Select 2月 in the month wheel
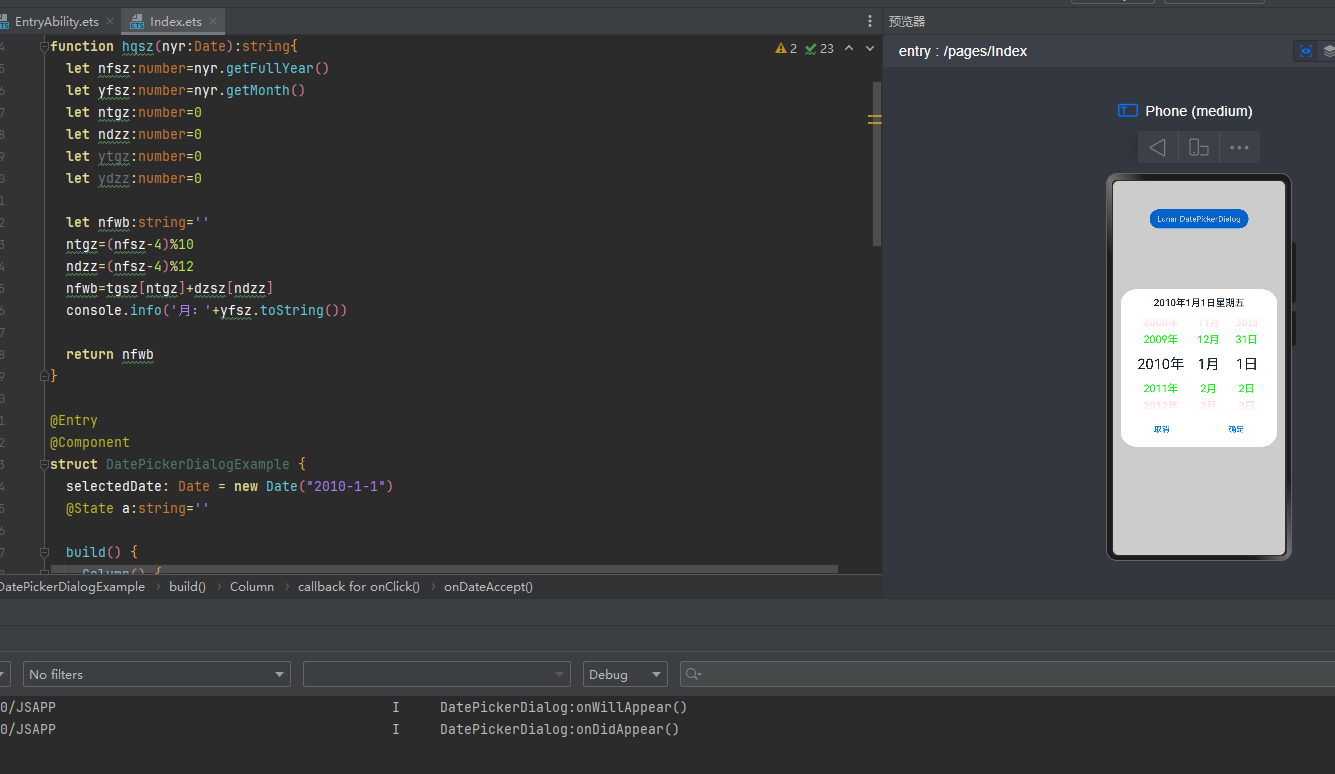 [1209, 388]
